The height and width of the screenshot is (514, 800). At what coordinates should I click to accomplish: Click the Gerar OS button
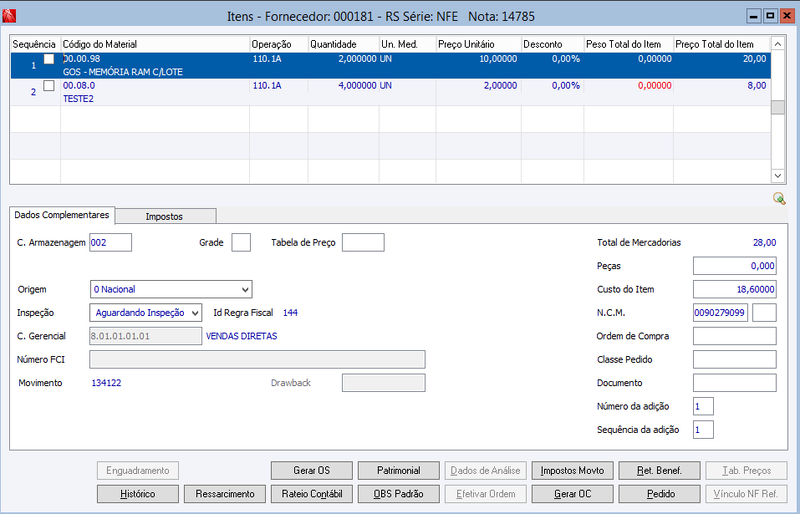[312, 471]
